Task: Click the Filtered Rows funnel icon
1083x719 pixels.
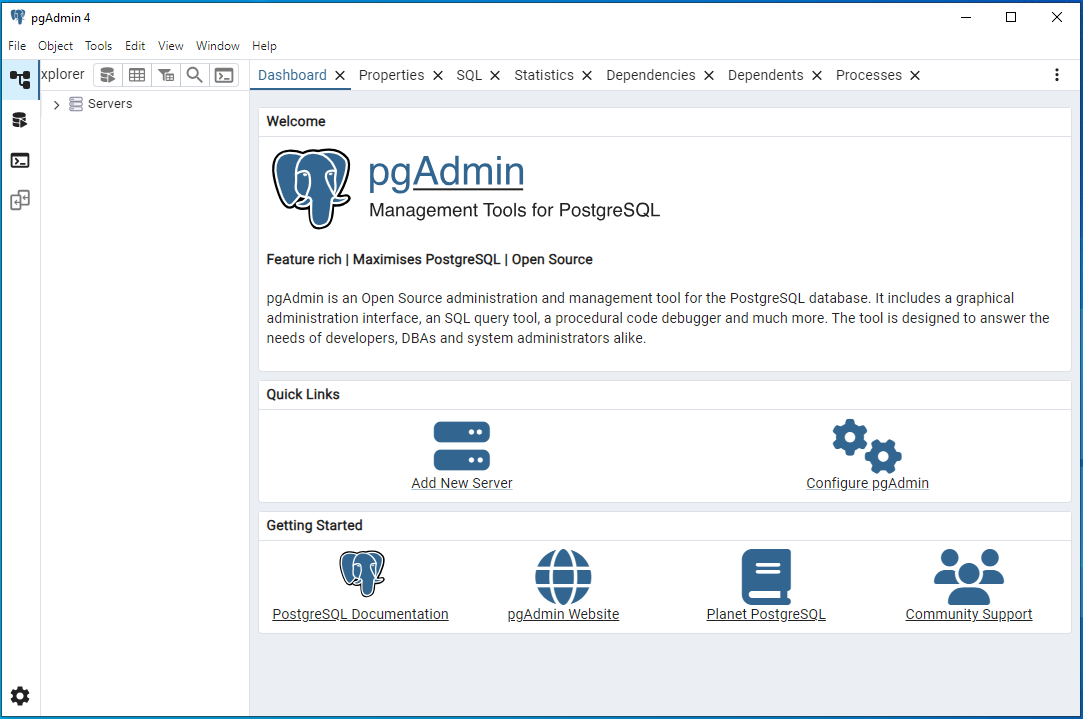Action: point(166,75)
